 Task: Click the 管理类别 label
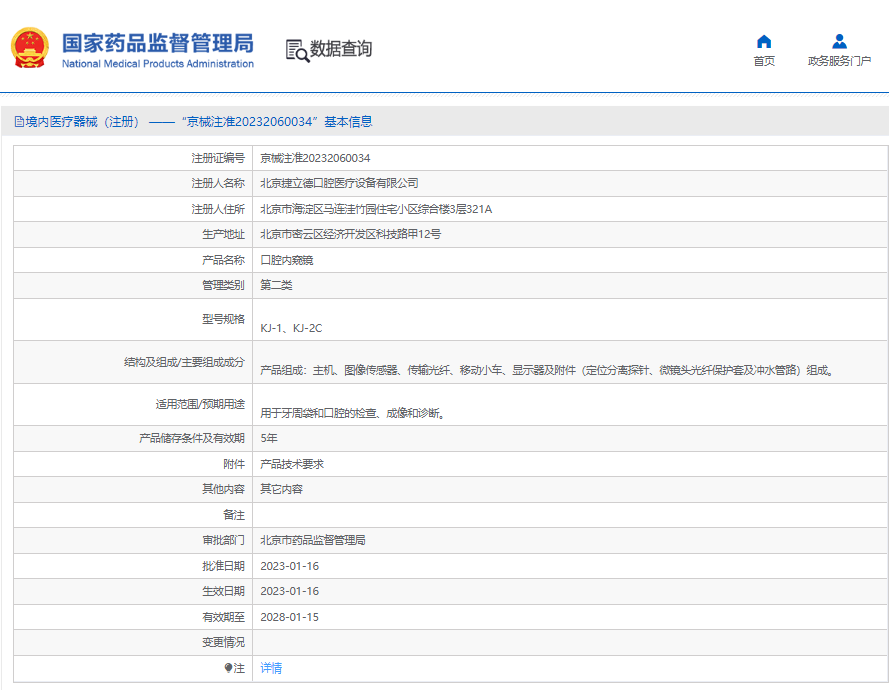[223, 285]
